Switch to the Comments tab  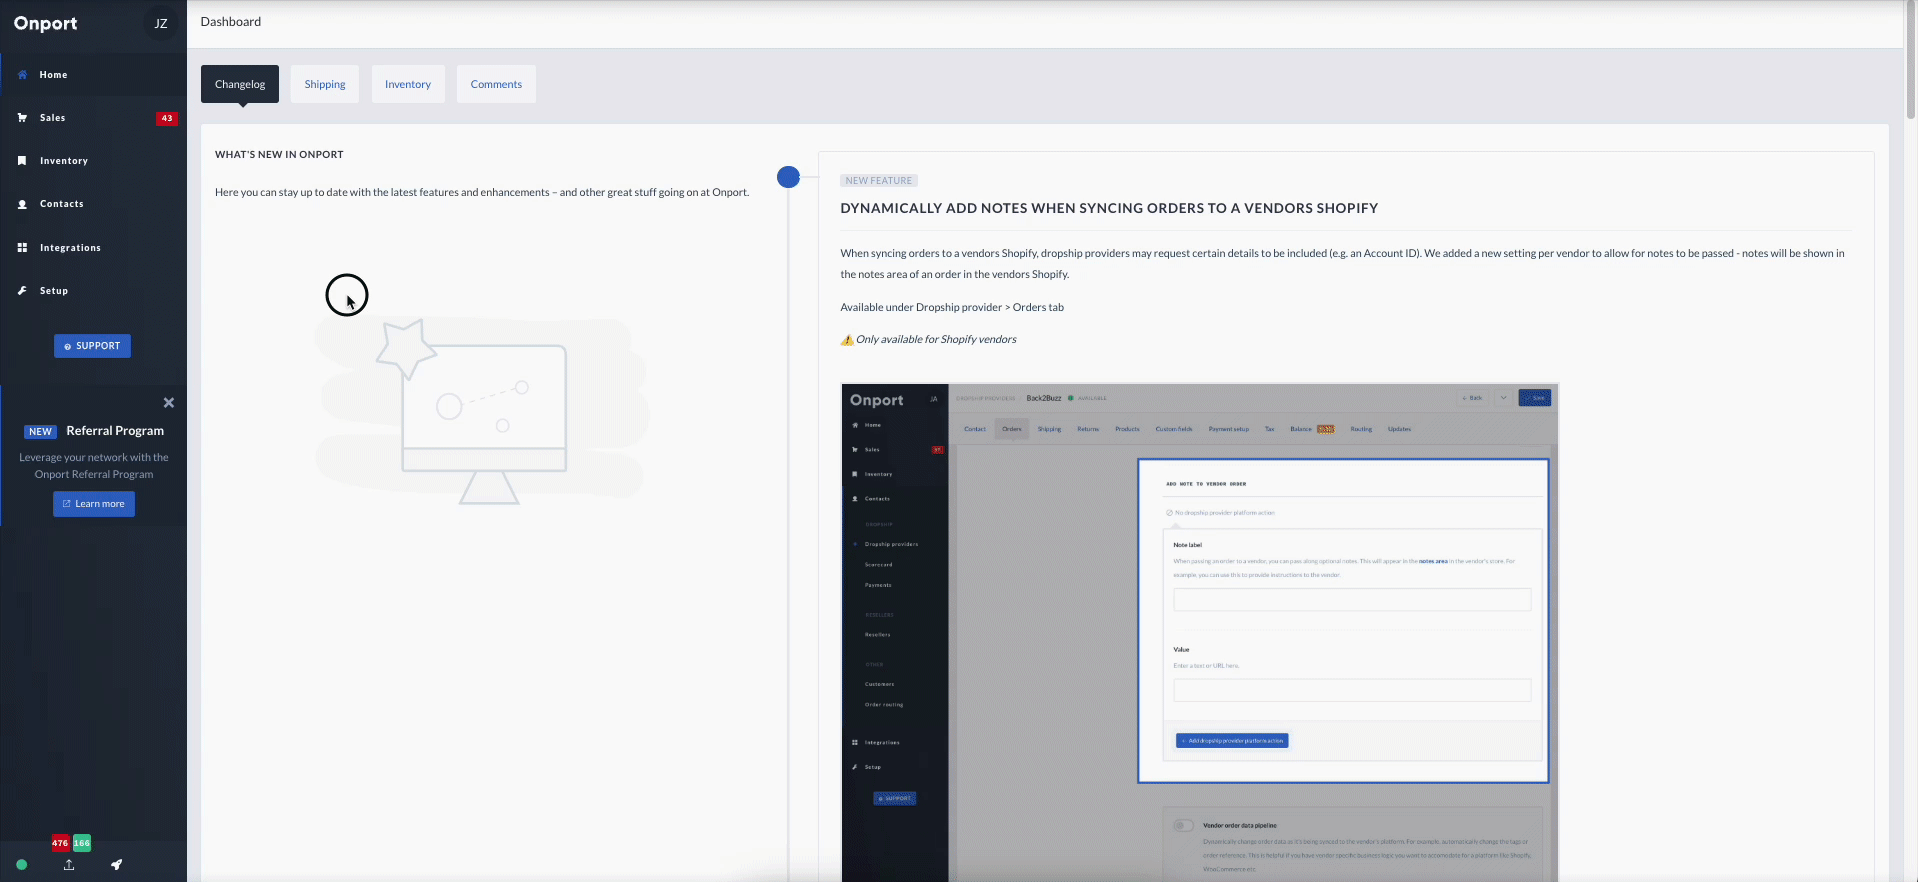(496, 84)
